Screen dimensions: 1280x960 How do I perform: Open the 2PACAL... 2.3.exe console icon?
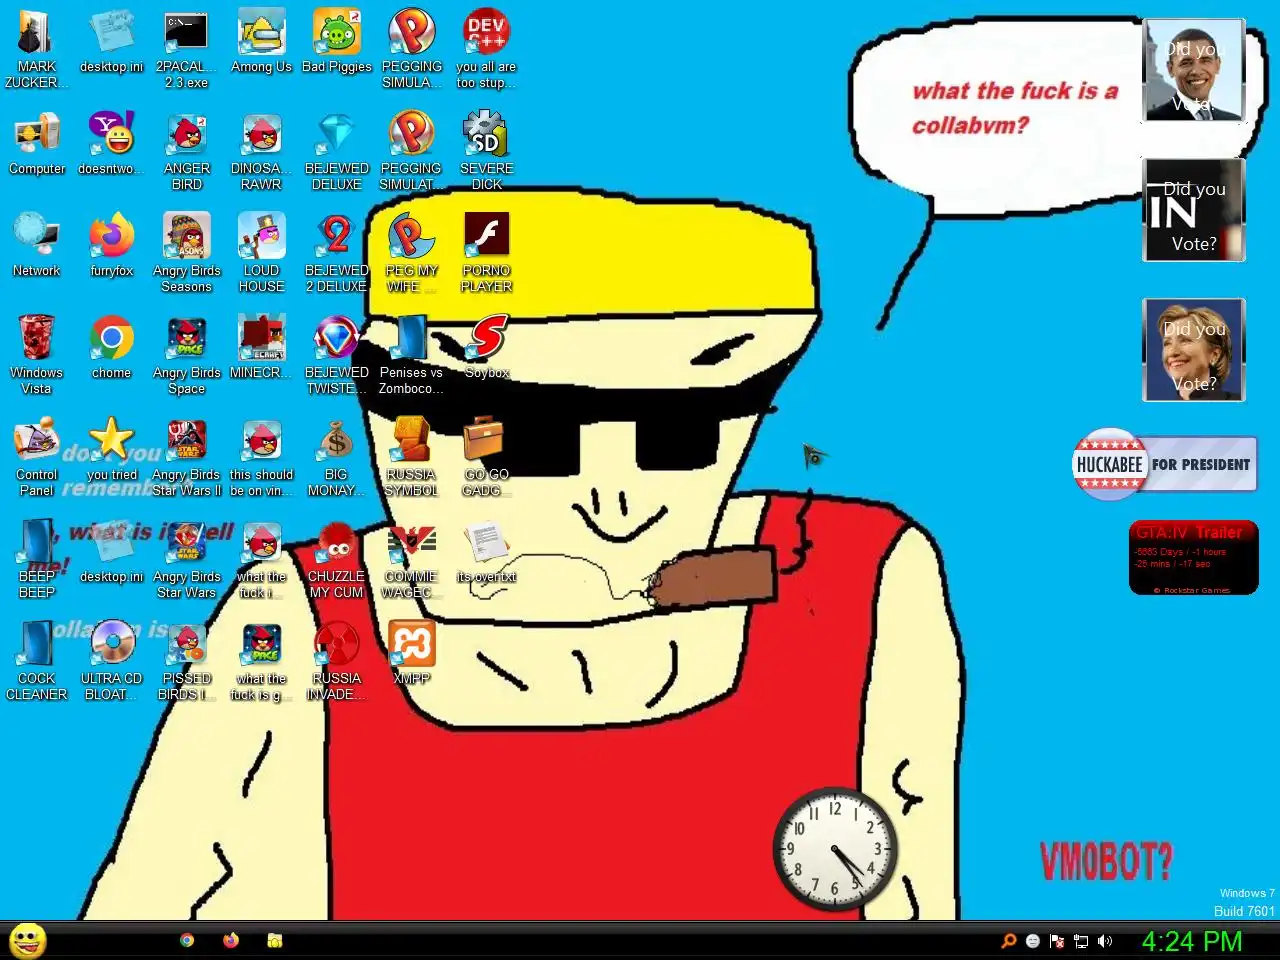[x=187, y=49]
